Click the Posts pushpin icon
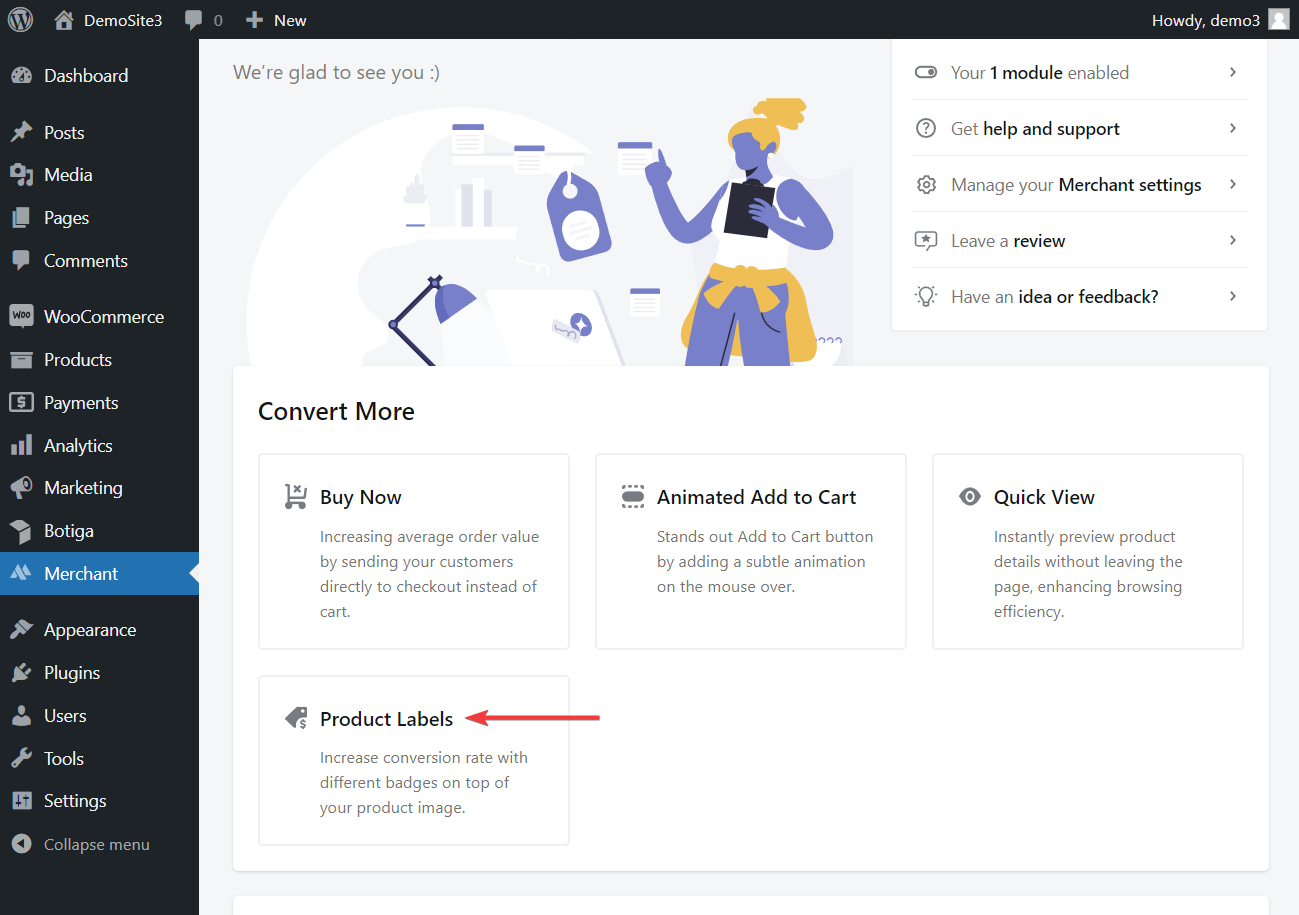 (x=21, y=133)
